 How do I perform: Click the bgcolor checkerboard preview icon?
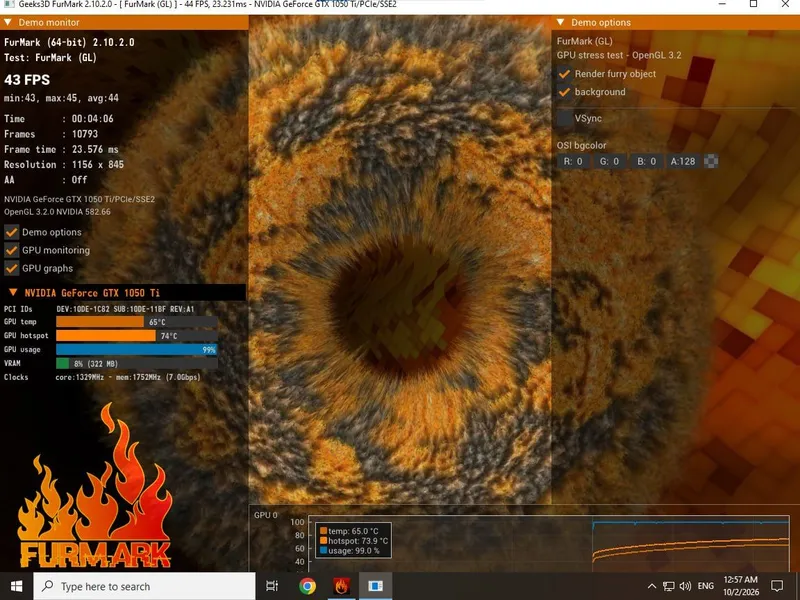click(x=711, y=161)
